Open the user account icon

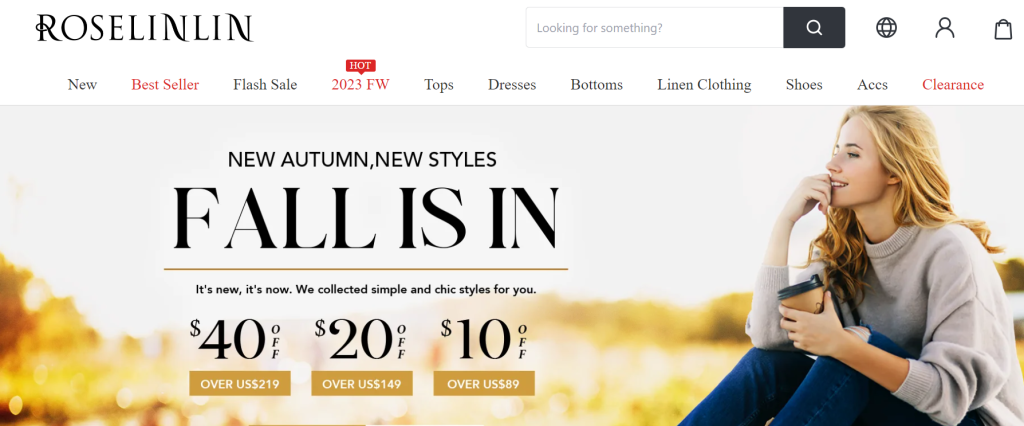pos(944,27)
